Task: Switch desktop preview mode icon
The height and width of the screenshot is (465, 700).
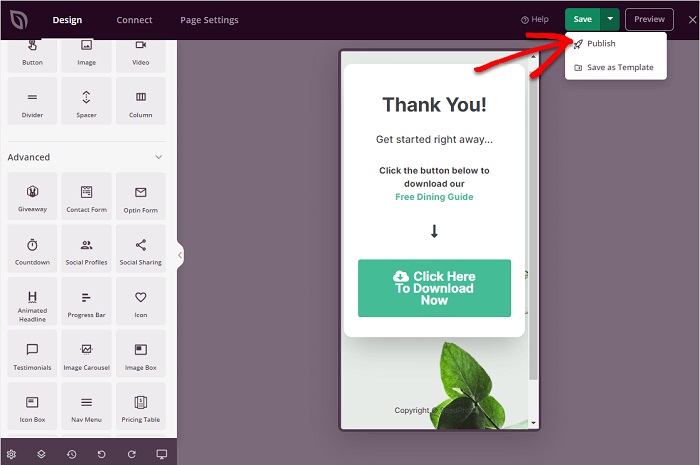Action: (x=162, y=454)
